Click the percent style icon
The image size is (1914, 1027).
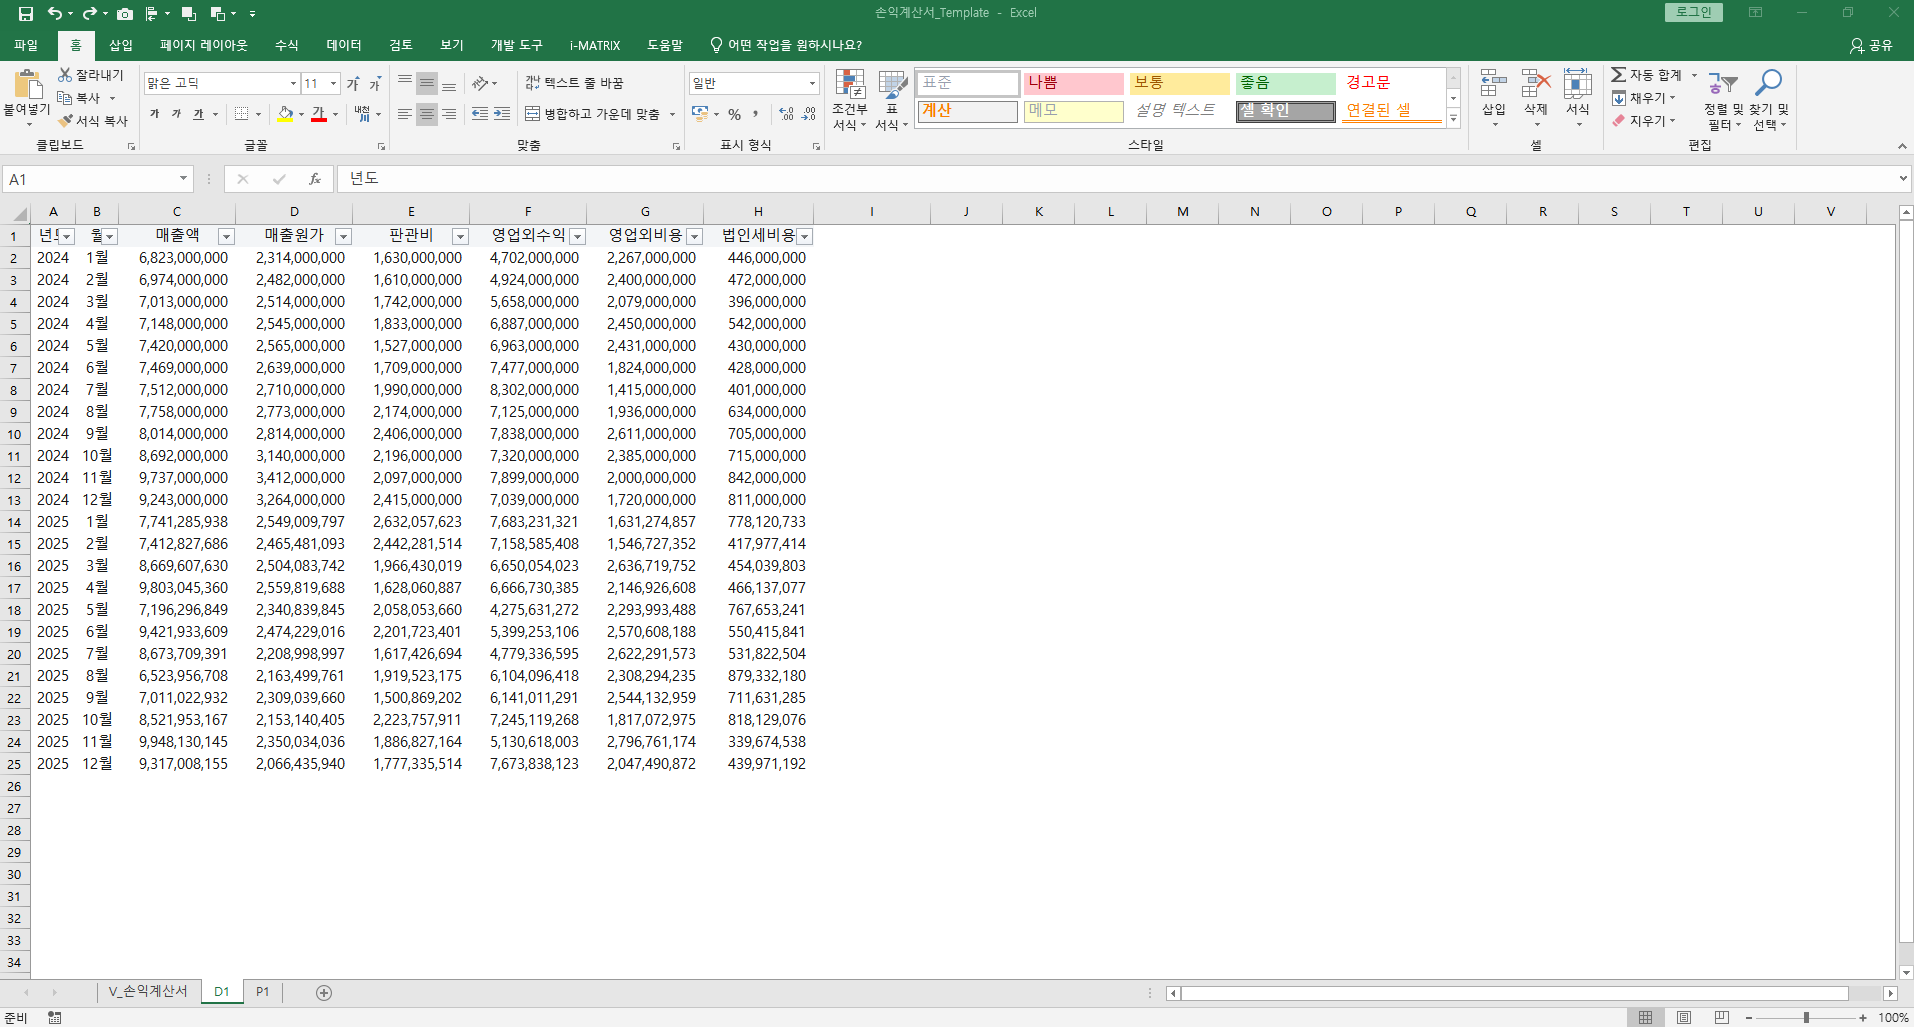click(734, 115)
